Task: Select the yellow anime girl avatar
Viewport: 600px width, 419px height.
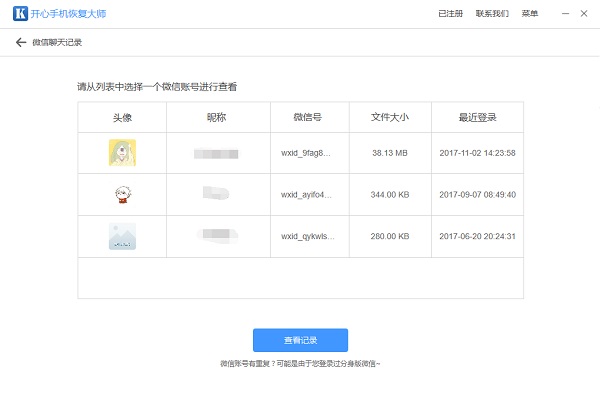Action: [122, 153]
